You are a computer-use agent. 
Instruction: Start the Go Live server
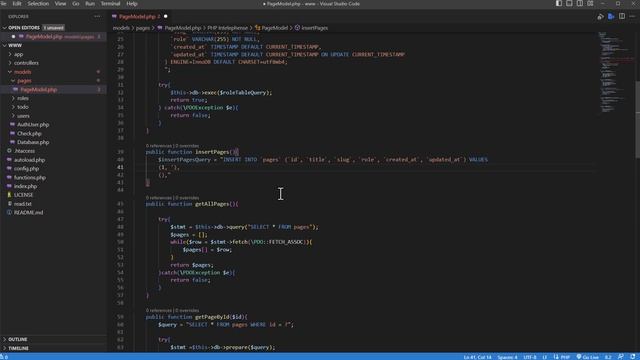(587, 357)
